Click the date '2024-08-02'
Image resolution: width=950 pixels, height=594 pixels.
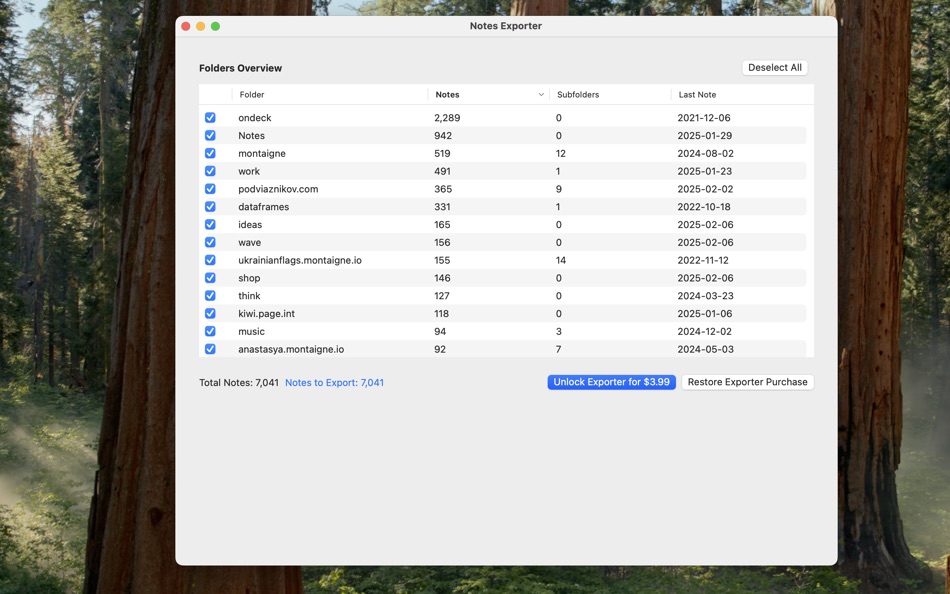pos(705,153)
